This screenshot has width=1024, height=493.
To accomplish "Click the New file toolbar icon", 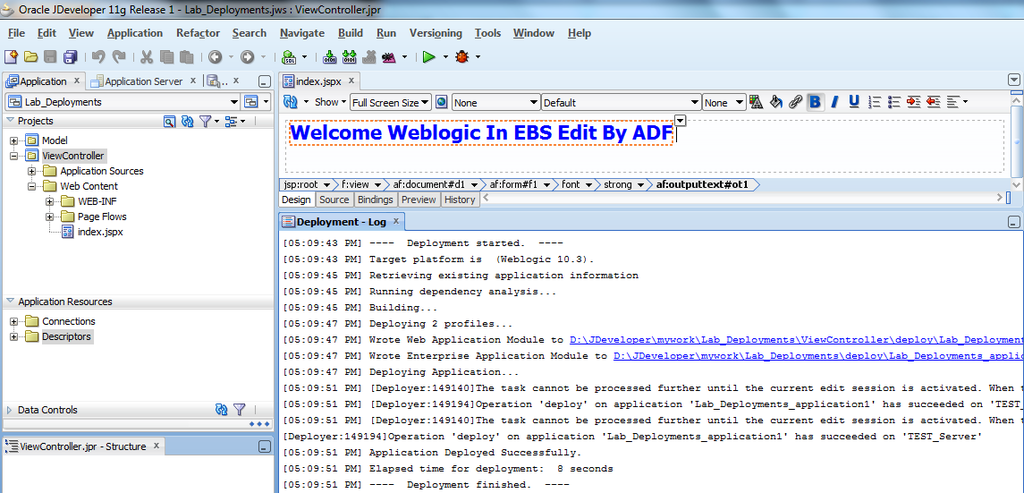I will coord(10,57).
